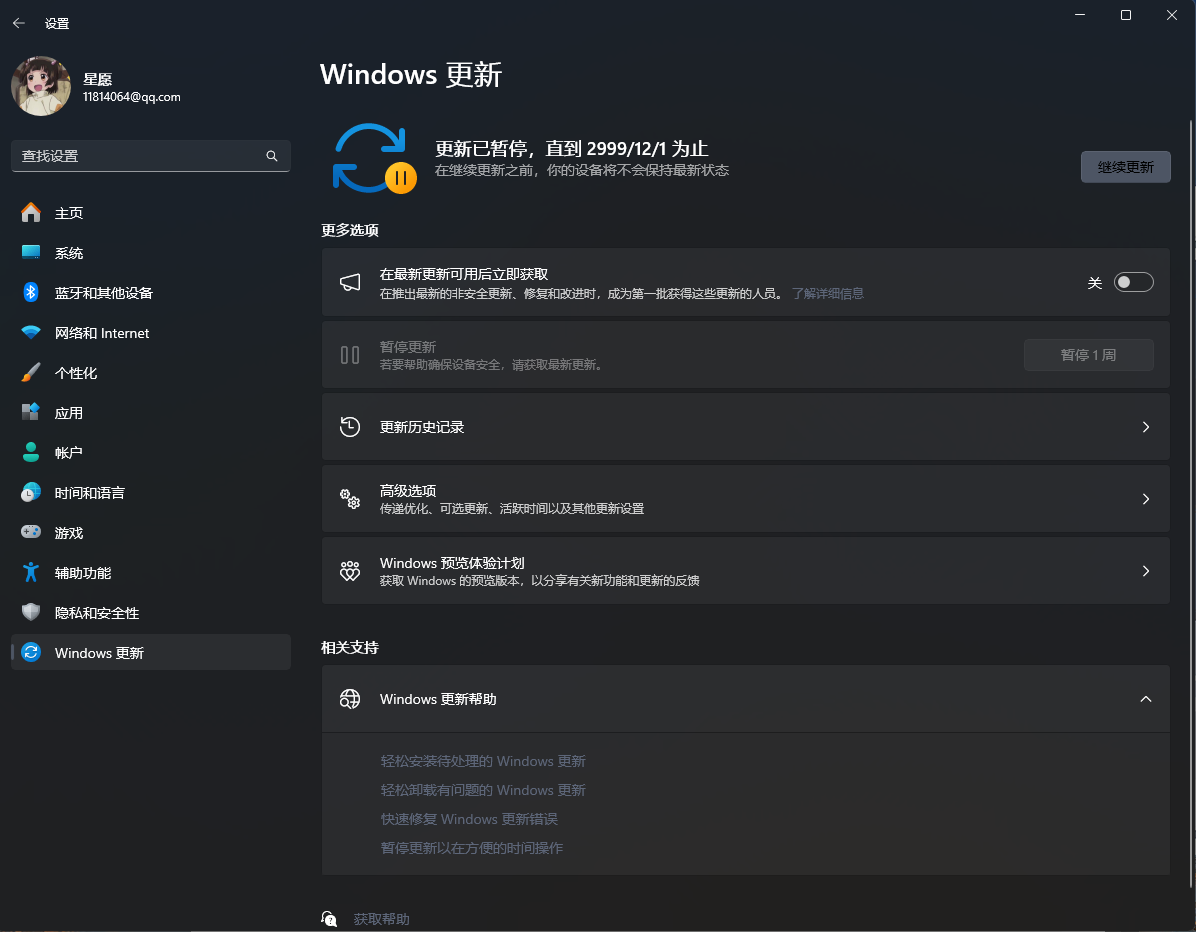Select 时间和语言 in the sidebar
Screen dimensions: 1196x932
coord(90,493)
